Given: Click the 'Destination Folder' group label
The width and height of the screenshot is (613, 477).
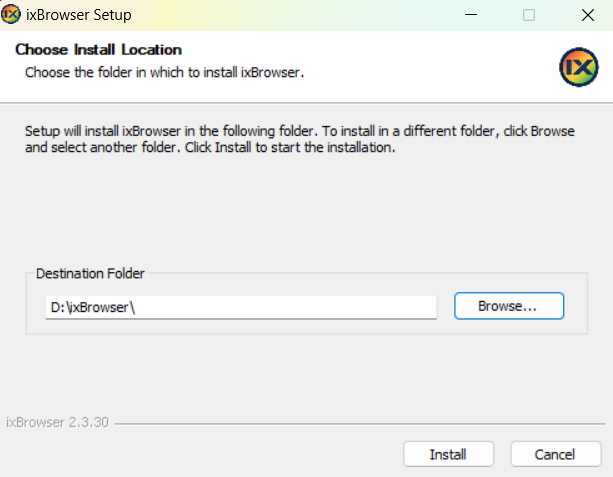Looking at the screenshot, I should click(x=90, y=273).
